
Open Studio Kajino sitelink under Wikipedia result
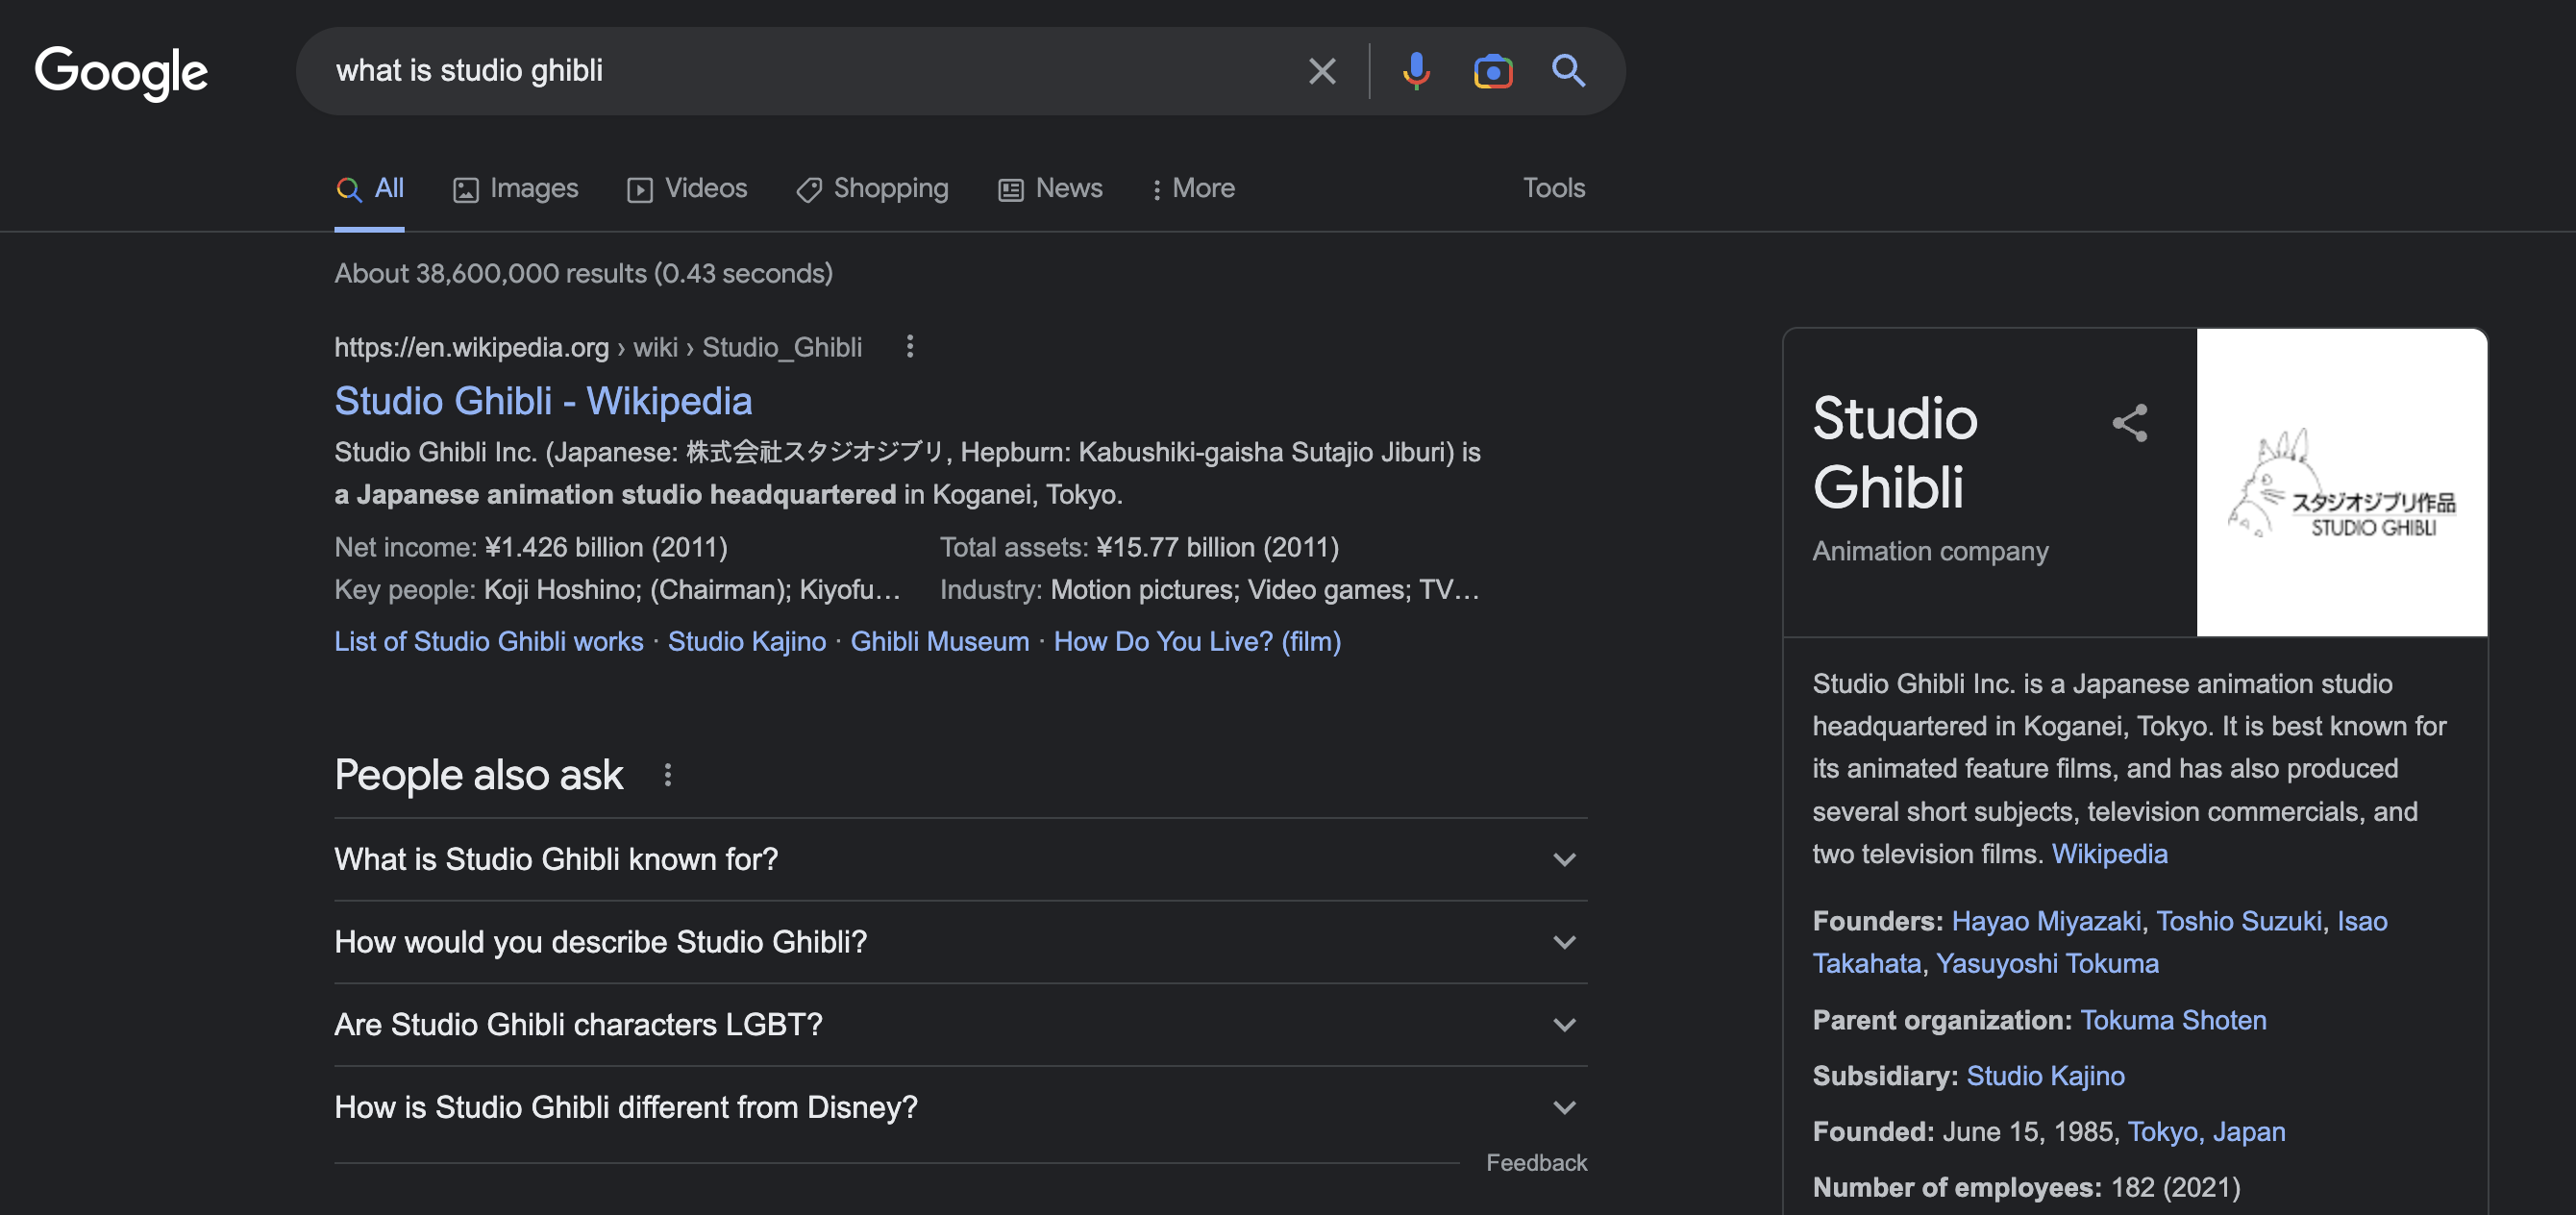point(747,641)
